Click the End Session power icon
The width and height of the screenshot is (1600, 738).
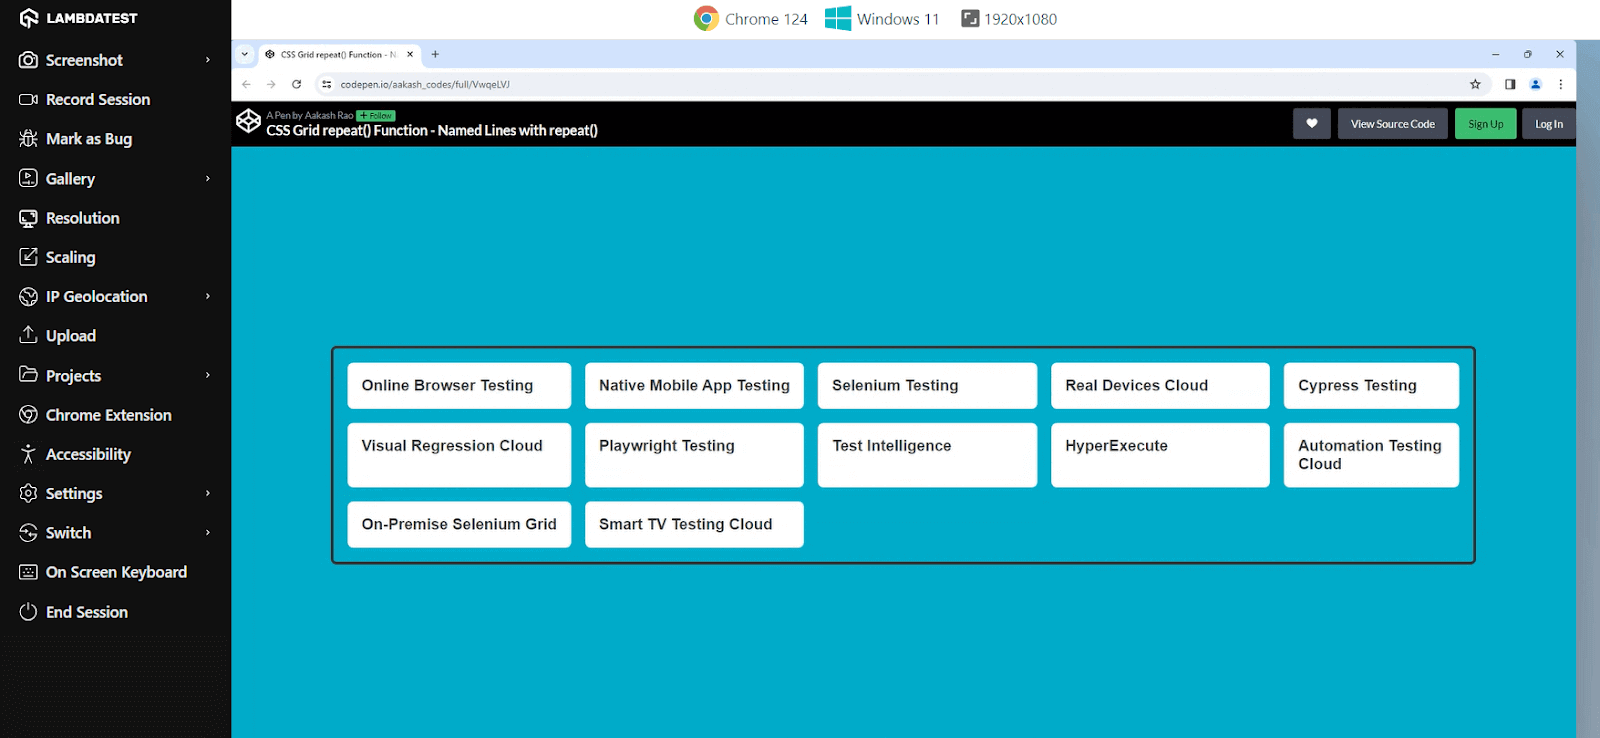28,612
